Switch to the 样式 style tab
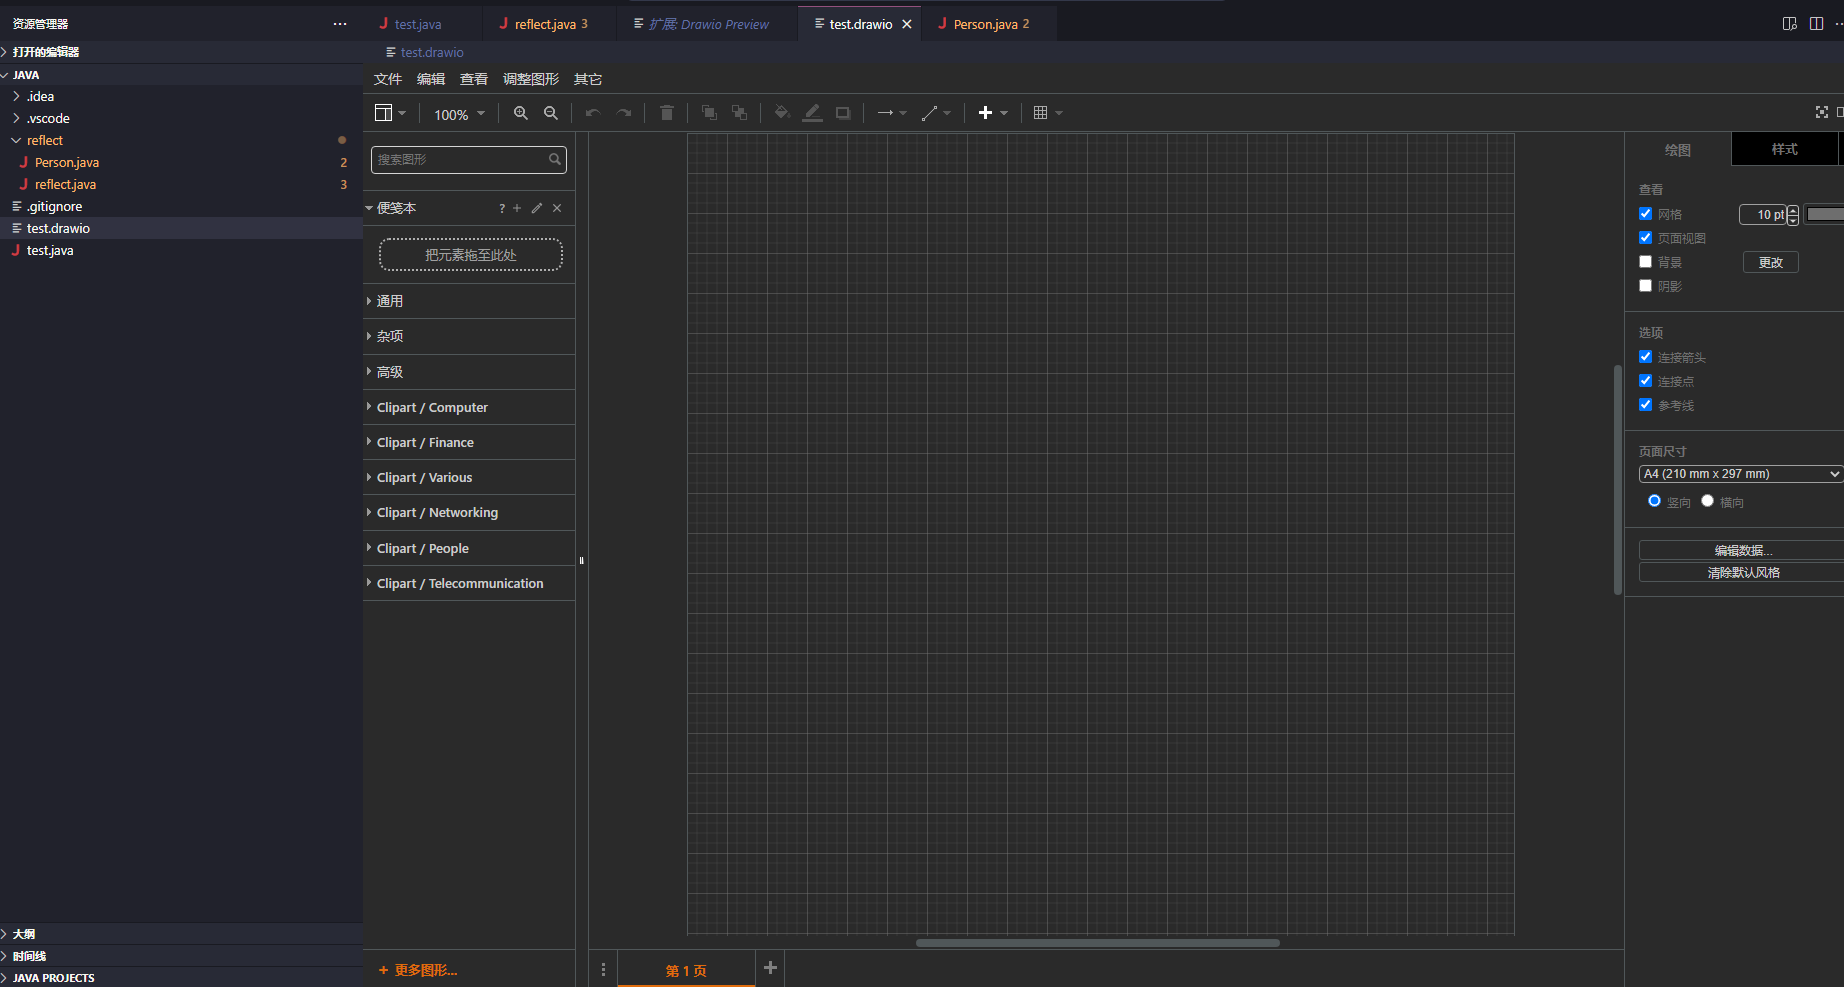Viewport: 1844px width, 987px height. tap(1785, 149)
